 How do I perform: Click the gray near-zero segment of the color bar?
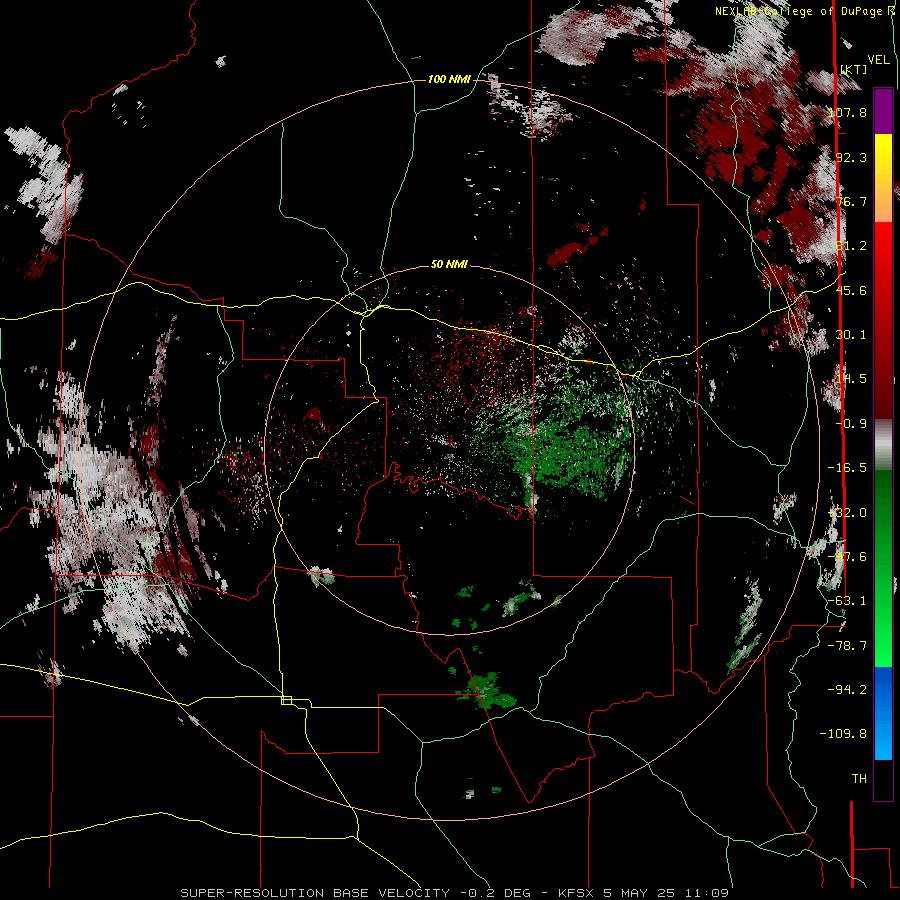(x=883, y=445)
